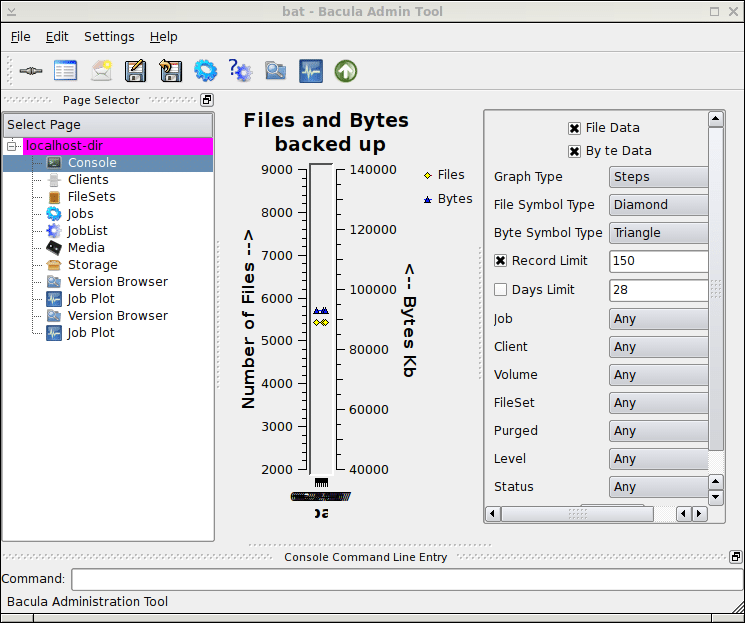The height and width of the screenshot is (623, 745).
Task: Click the Command input field
Action: click(x=406, y=580)
